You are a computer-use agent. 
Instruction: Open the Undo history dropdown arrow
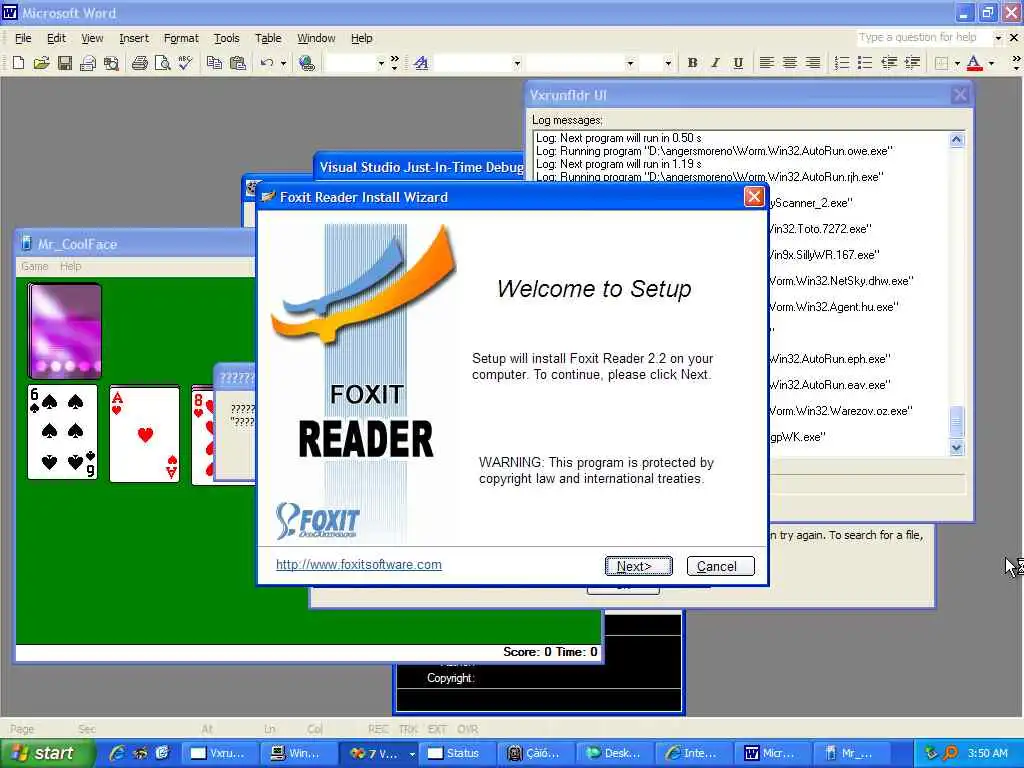[x=283, y=63]
